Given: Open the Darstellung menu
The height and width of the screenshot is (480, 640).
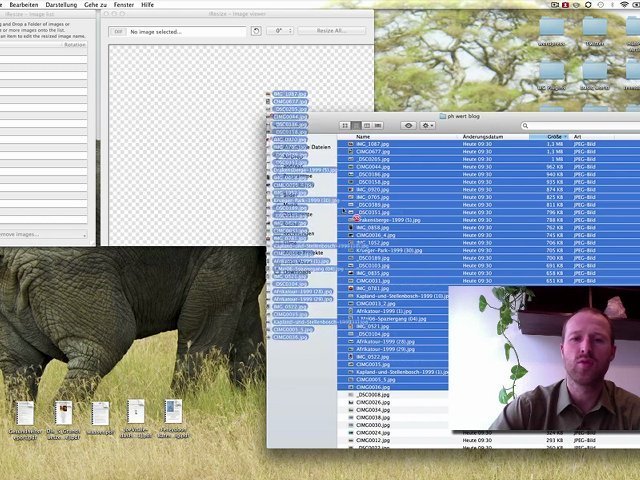Looking at the screenshot, I should [61, 5].
